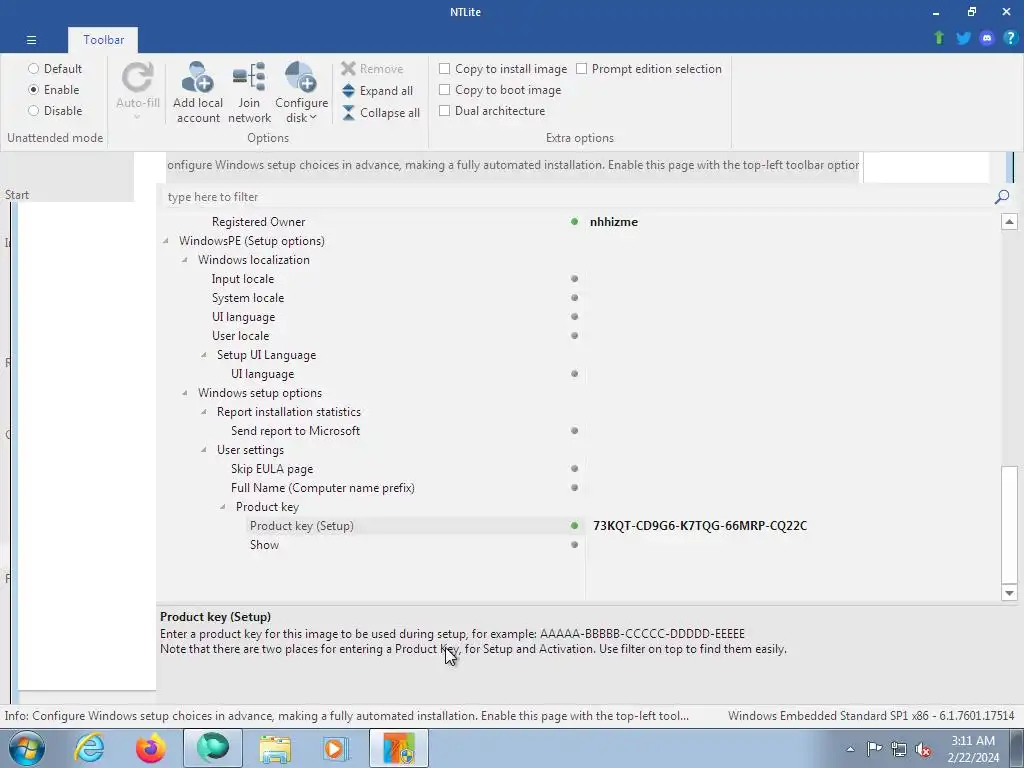The image size is (1024, 768).
Task: Open the Discord icon link
Action: pos(987,38)
